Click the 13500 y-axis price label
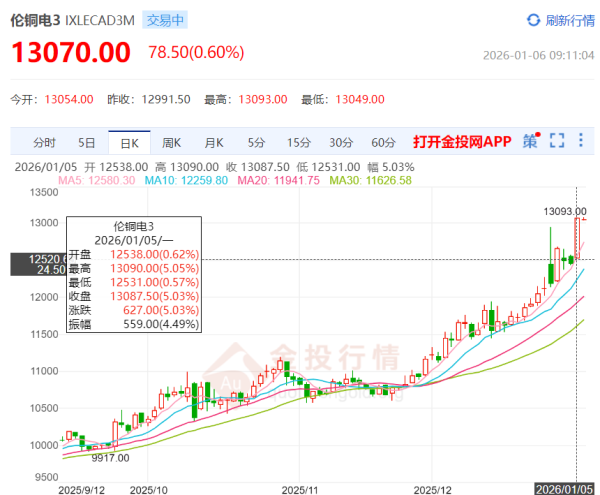The image size is (600, 495). point(44,192)
